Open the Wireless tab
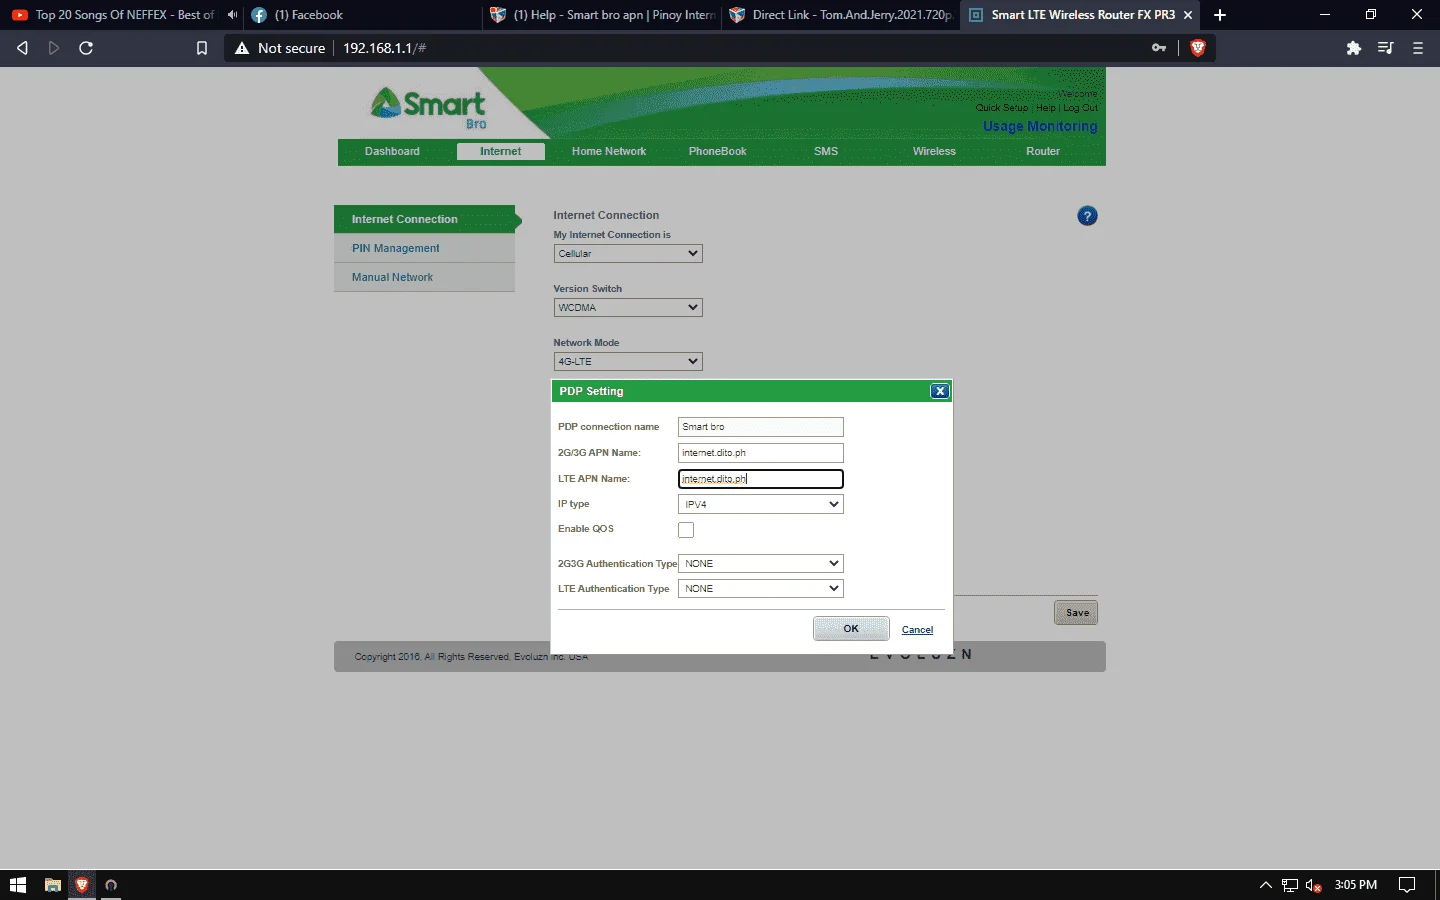The width and height of the screenshot is (1440, 900). [x=934, y=152]
